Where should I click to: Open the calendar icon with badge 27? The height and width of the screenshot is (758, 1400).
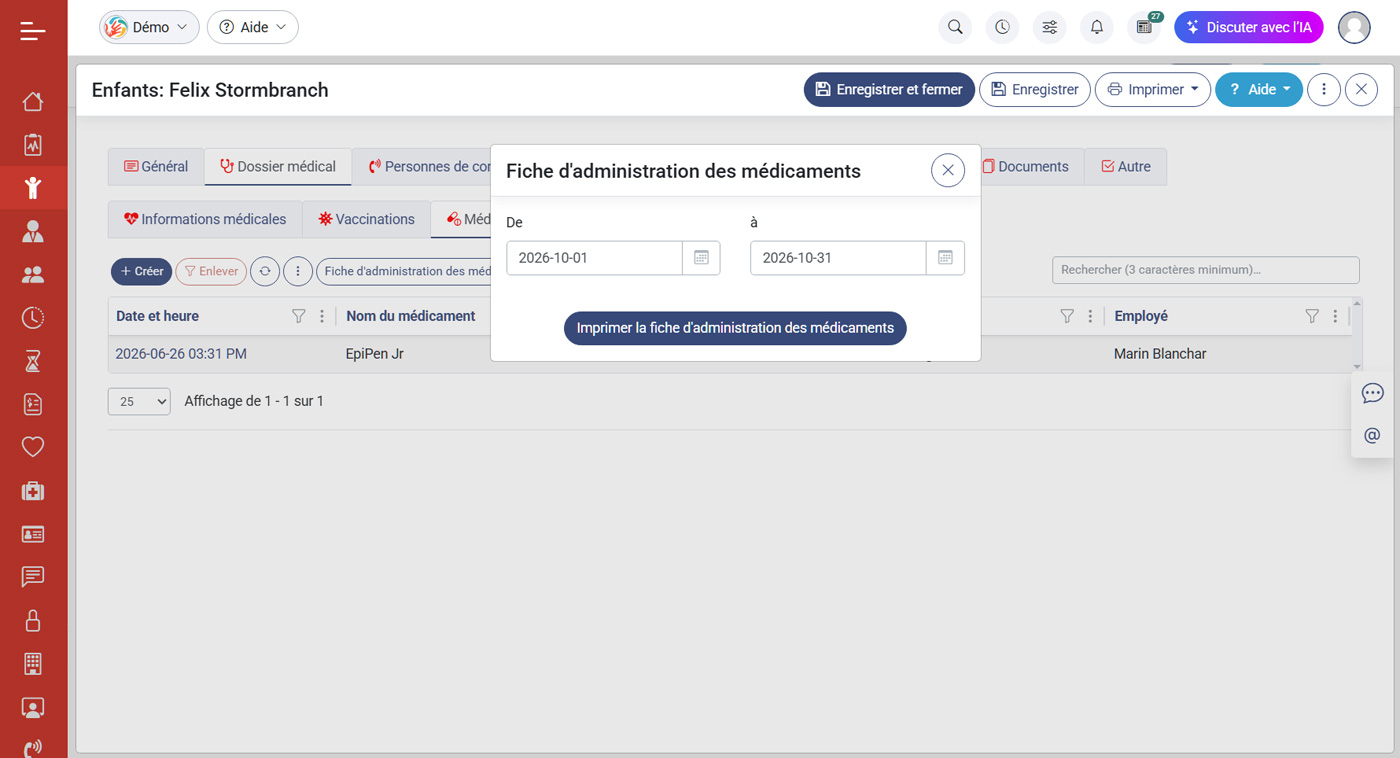point(1144,28)
